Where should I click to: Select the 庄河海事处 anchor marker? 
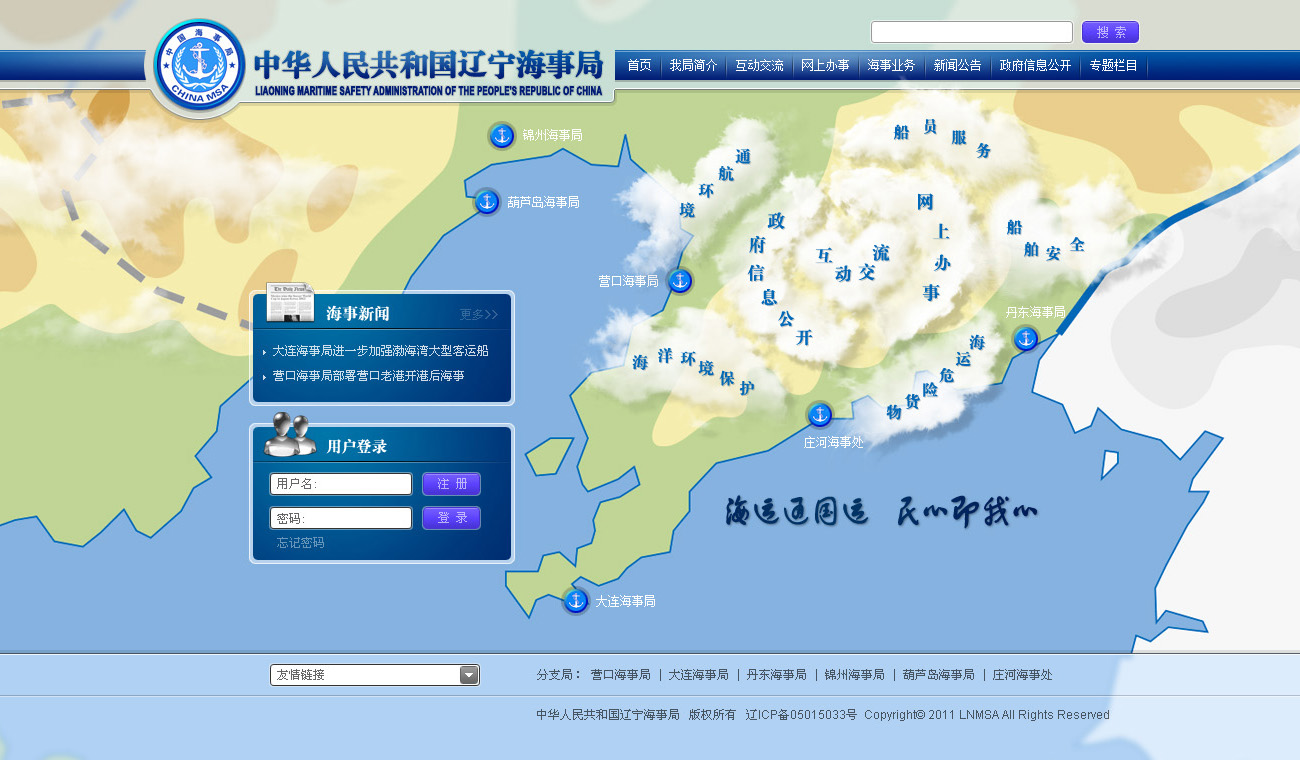click(x=820, y=414)
